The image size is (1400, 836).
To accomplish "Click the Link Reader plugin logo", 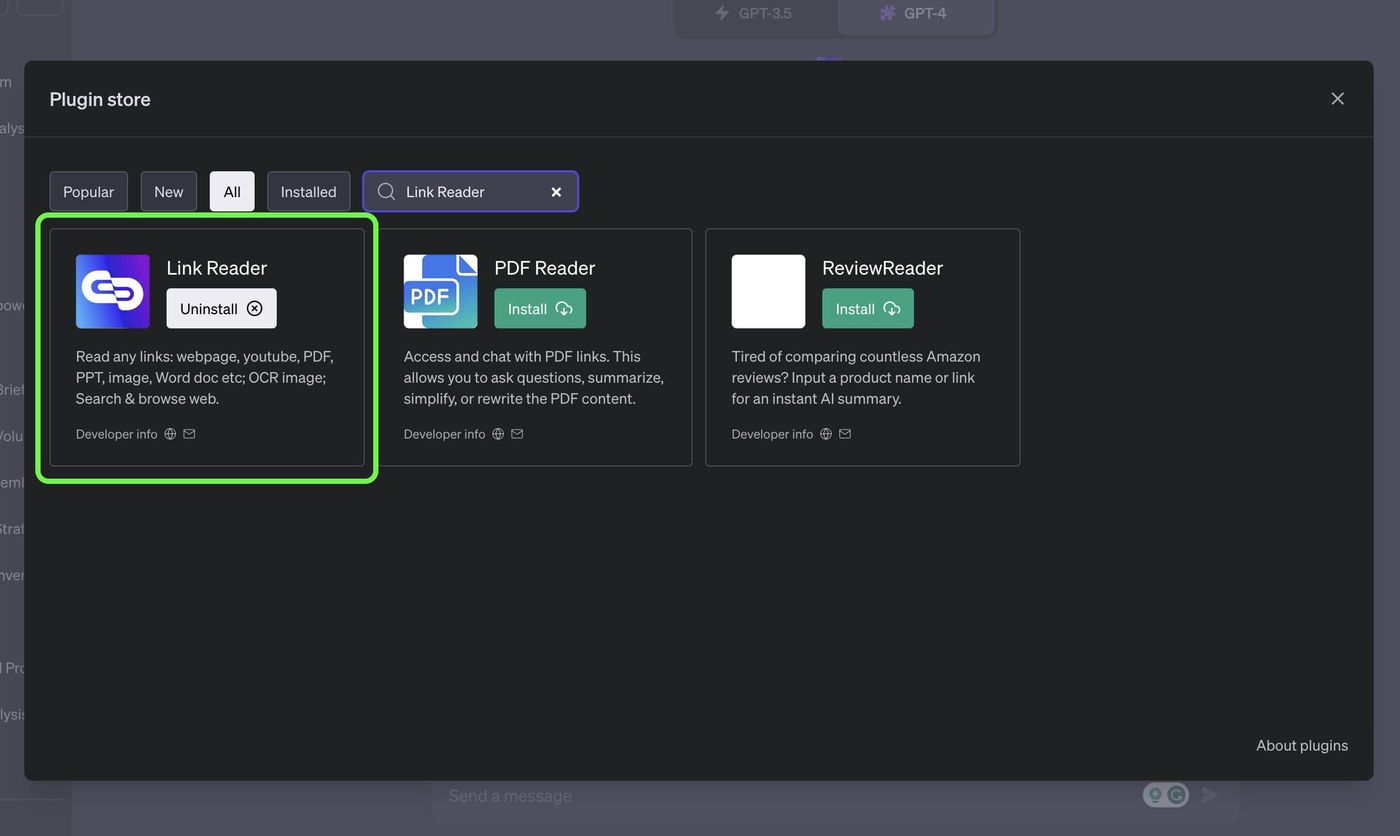I will pyautogui.click(x=113, y=291).
